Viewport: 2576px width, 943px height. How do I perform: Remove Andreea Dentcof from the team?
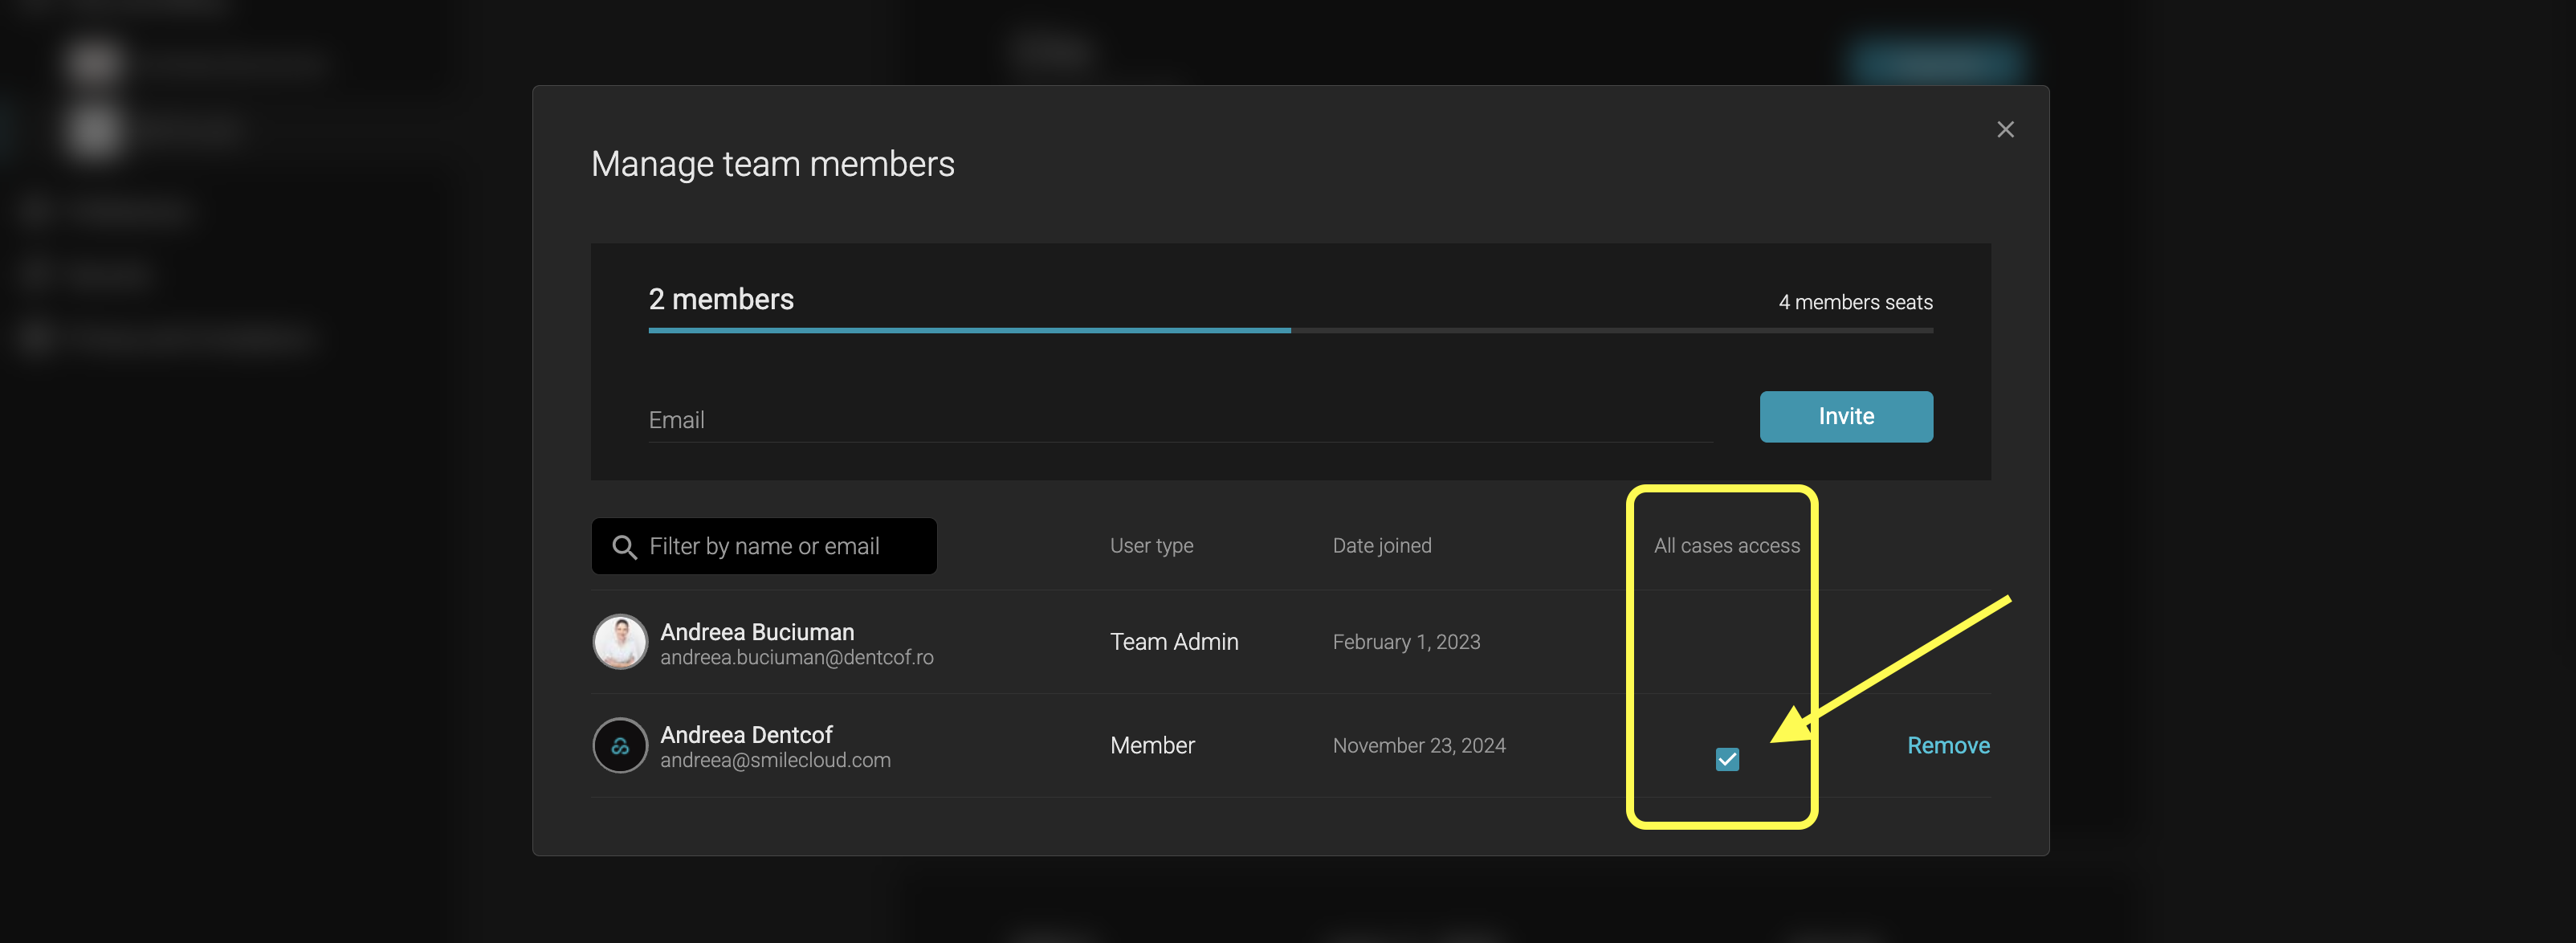(x=1947, y=746)
